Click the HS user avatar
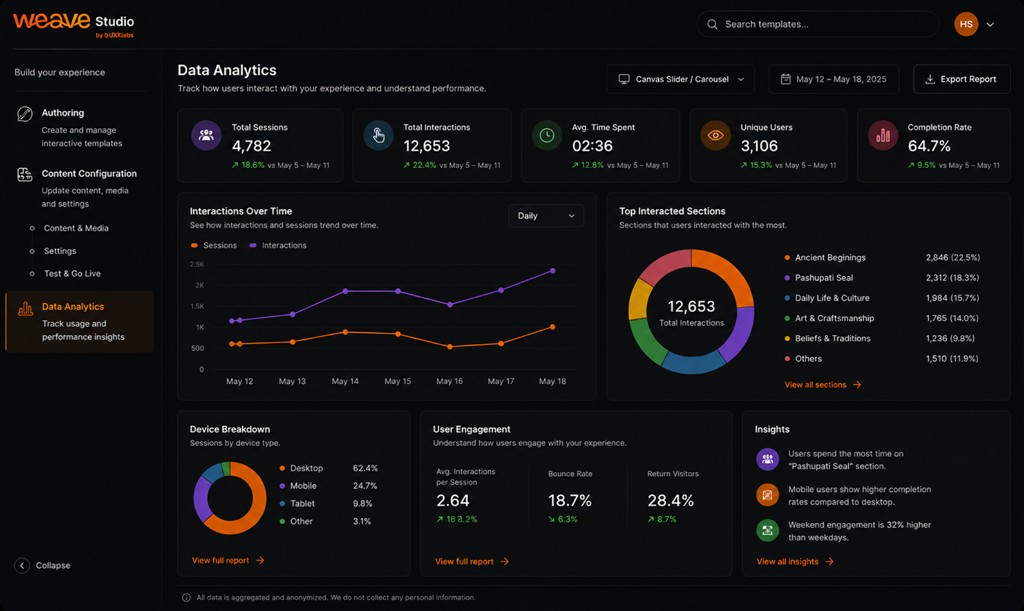 [966, 24]
